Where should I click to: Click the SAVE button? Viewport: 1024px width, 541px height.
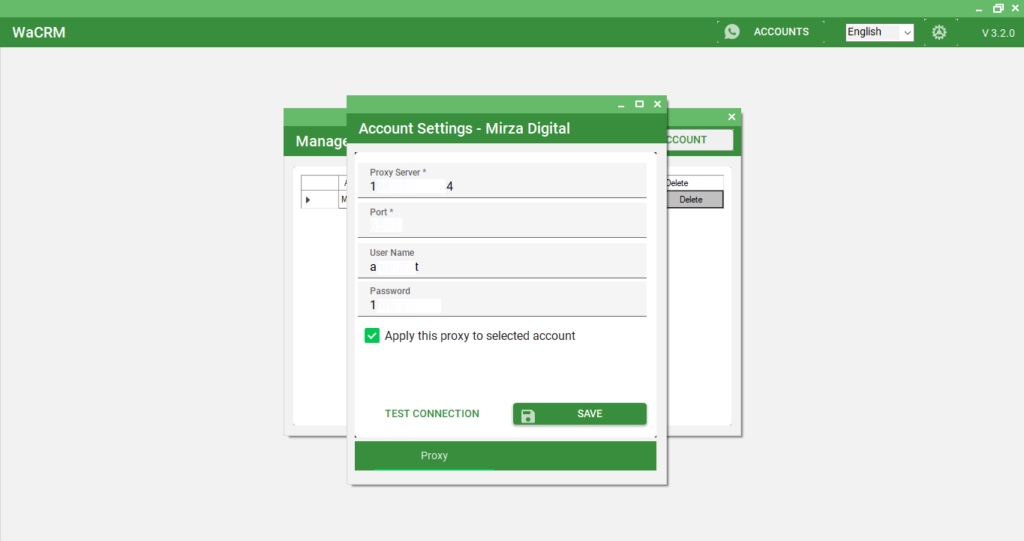coord(579,414)
